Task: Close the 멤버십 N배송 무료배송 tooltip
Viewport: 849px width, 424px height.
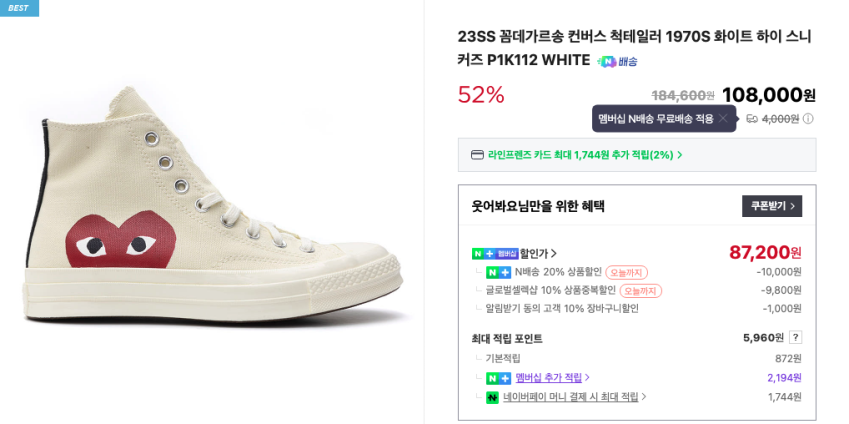Action: point(723,118)
